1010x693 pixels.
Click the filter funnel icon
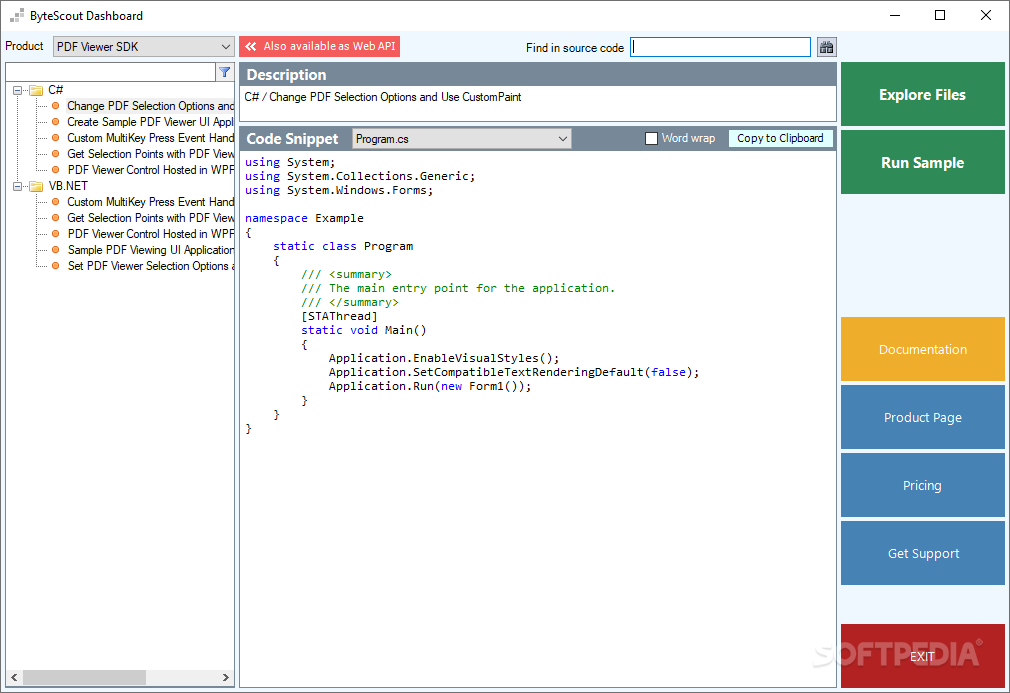pyautogui.click(x=224, y=72)
